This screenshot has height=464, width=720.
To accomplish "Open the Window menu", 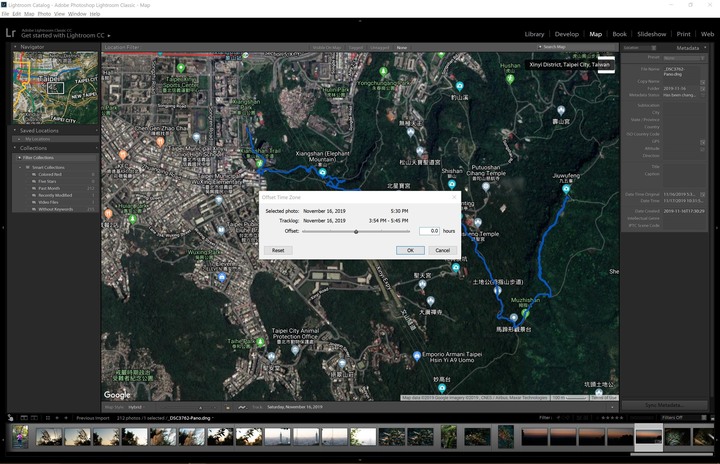I will tap(77, 14).
